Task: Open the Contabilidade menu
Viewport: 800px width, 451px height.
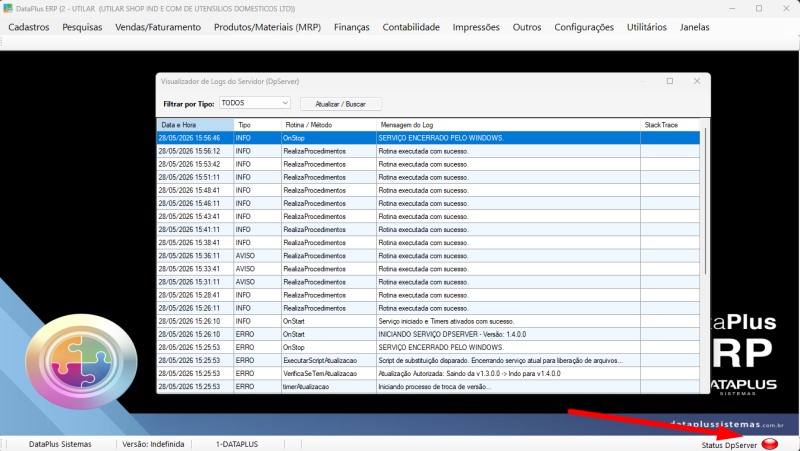Action: 411,27
